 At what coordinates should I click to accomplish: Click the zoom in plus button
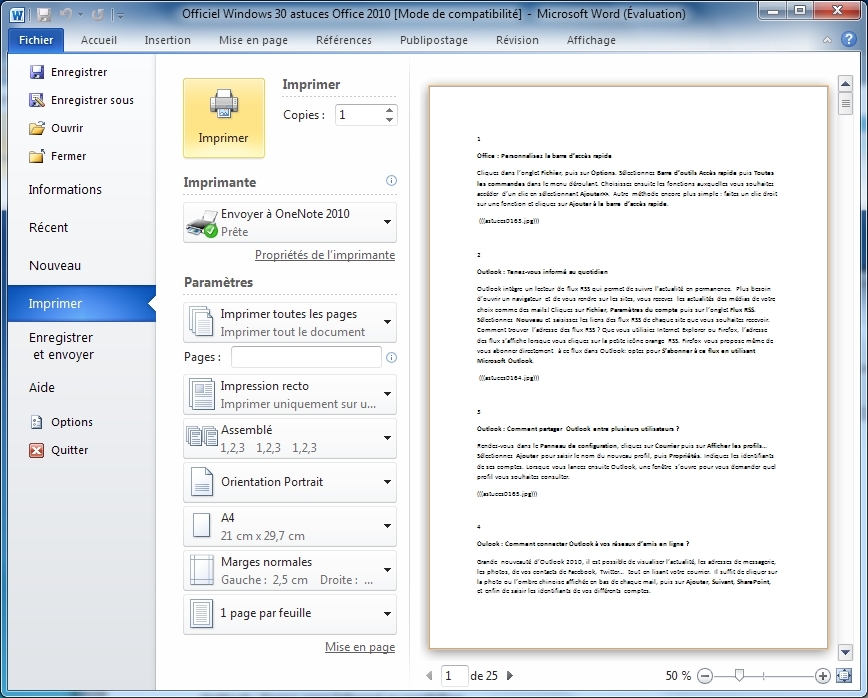click(823, 676)
